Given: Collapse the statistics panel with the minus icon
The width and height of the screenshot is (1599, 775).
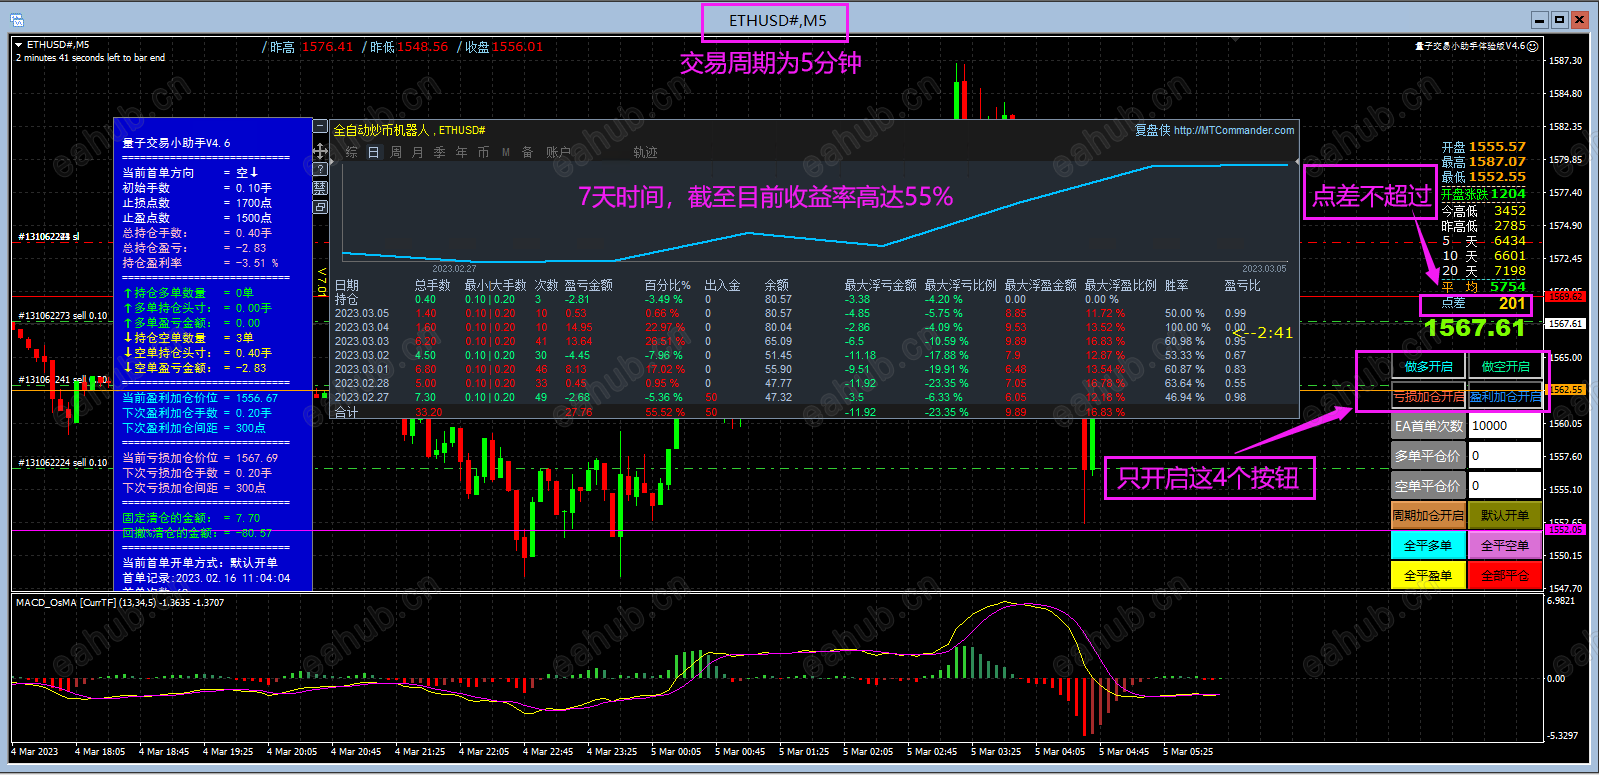Looking at the screenshot, I should [x=320, y=127].
